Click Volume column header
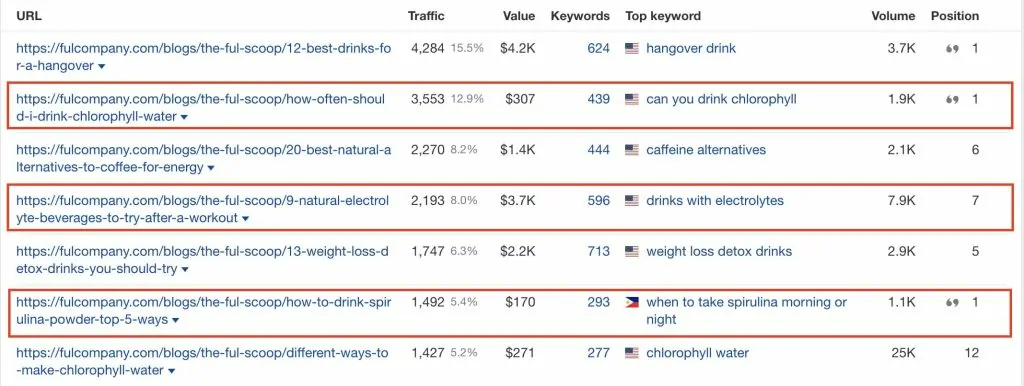The width and height of the screenshot is (1024, 386). [893, 16]
